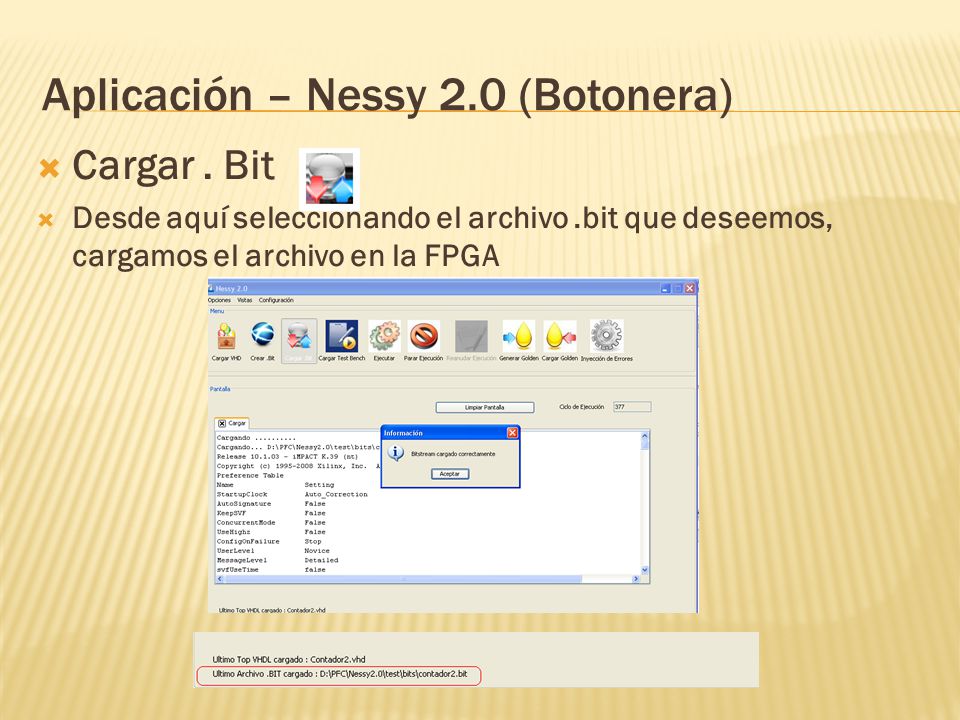Click the large Cargar .Bit icon on slide
Image resolution: width=960 pixels, height=720 pixels.
point(329,178)
